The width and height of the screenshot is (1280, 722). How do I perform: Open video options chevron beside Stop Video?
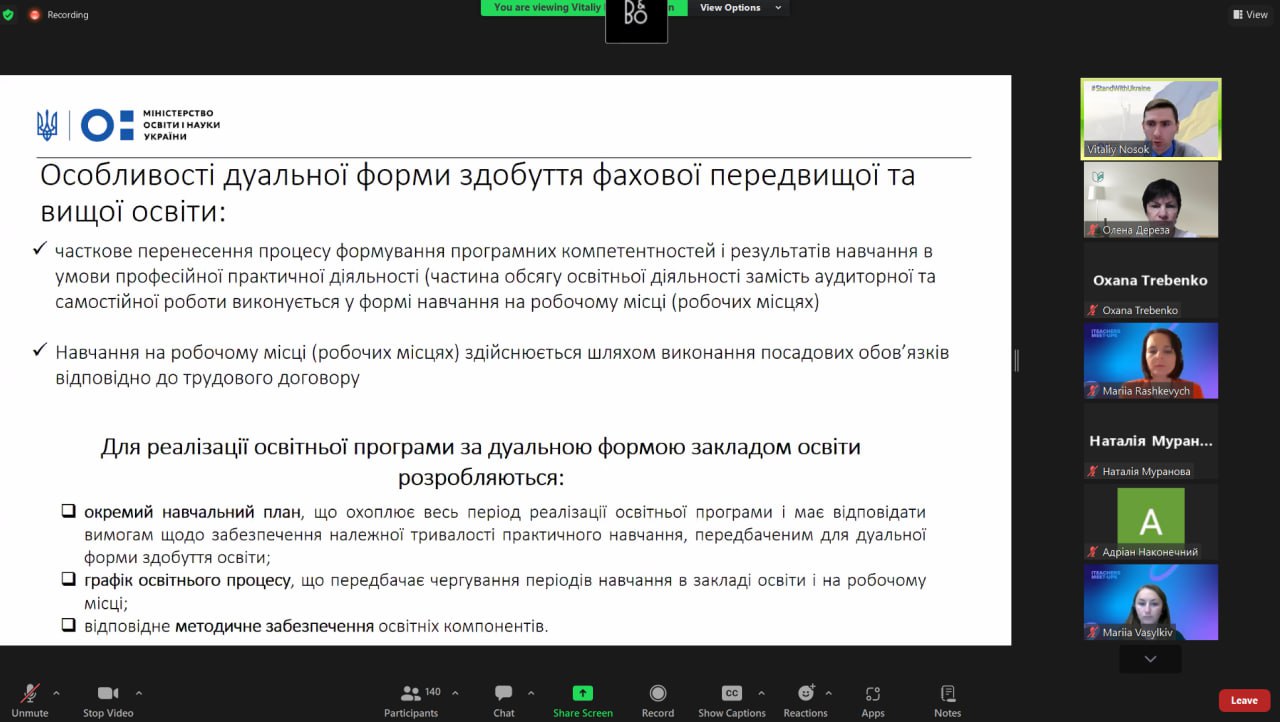[138, 693]
